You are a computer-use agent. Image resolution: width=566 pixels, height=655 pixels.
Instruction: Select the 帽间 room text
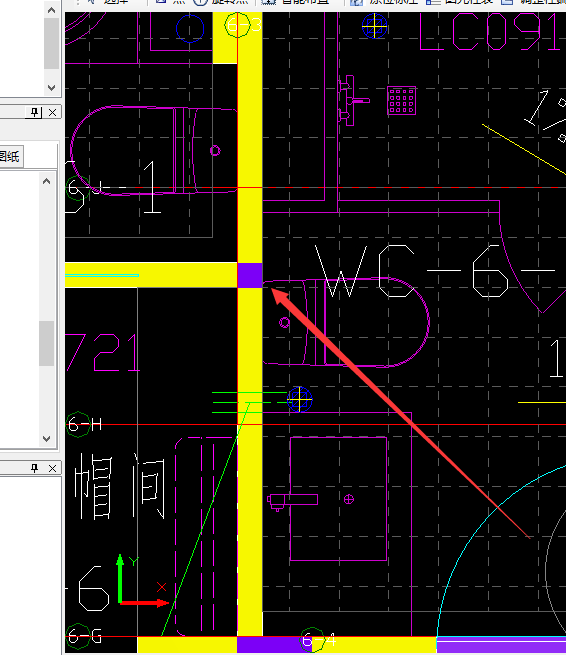click(x=120, y=486)
